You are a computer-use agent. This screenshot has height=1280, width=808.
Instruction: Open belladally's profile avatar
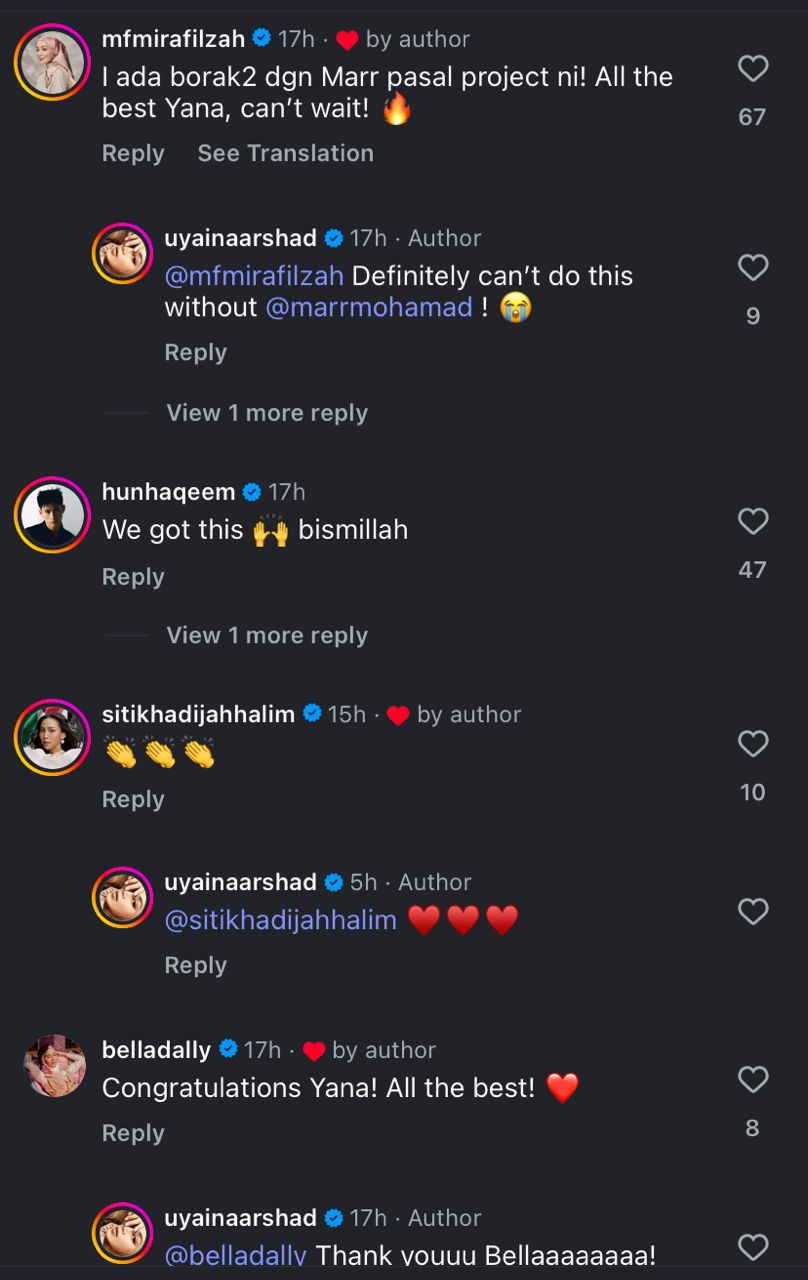[53, 1066]
